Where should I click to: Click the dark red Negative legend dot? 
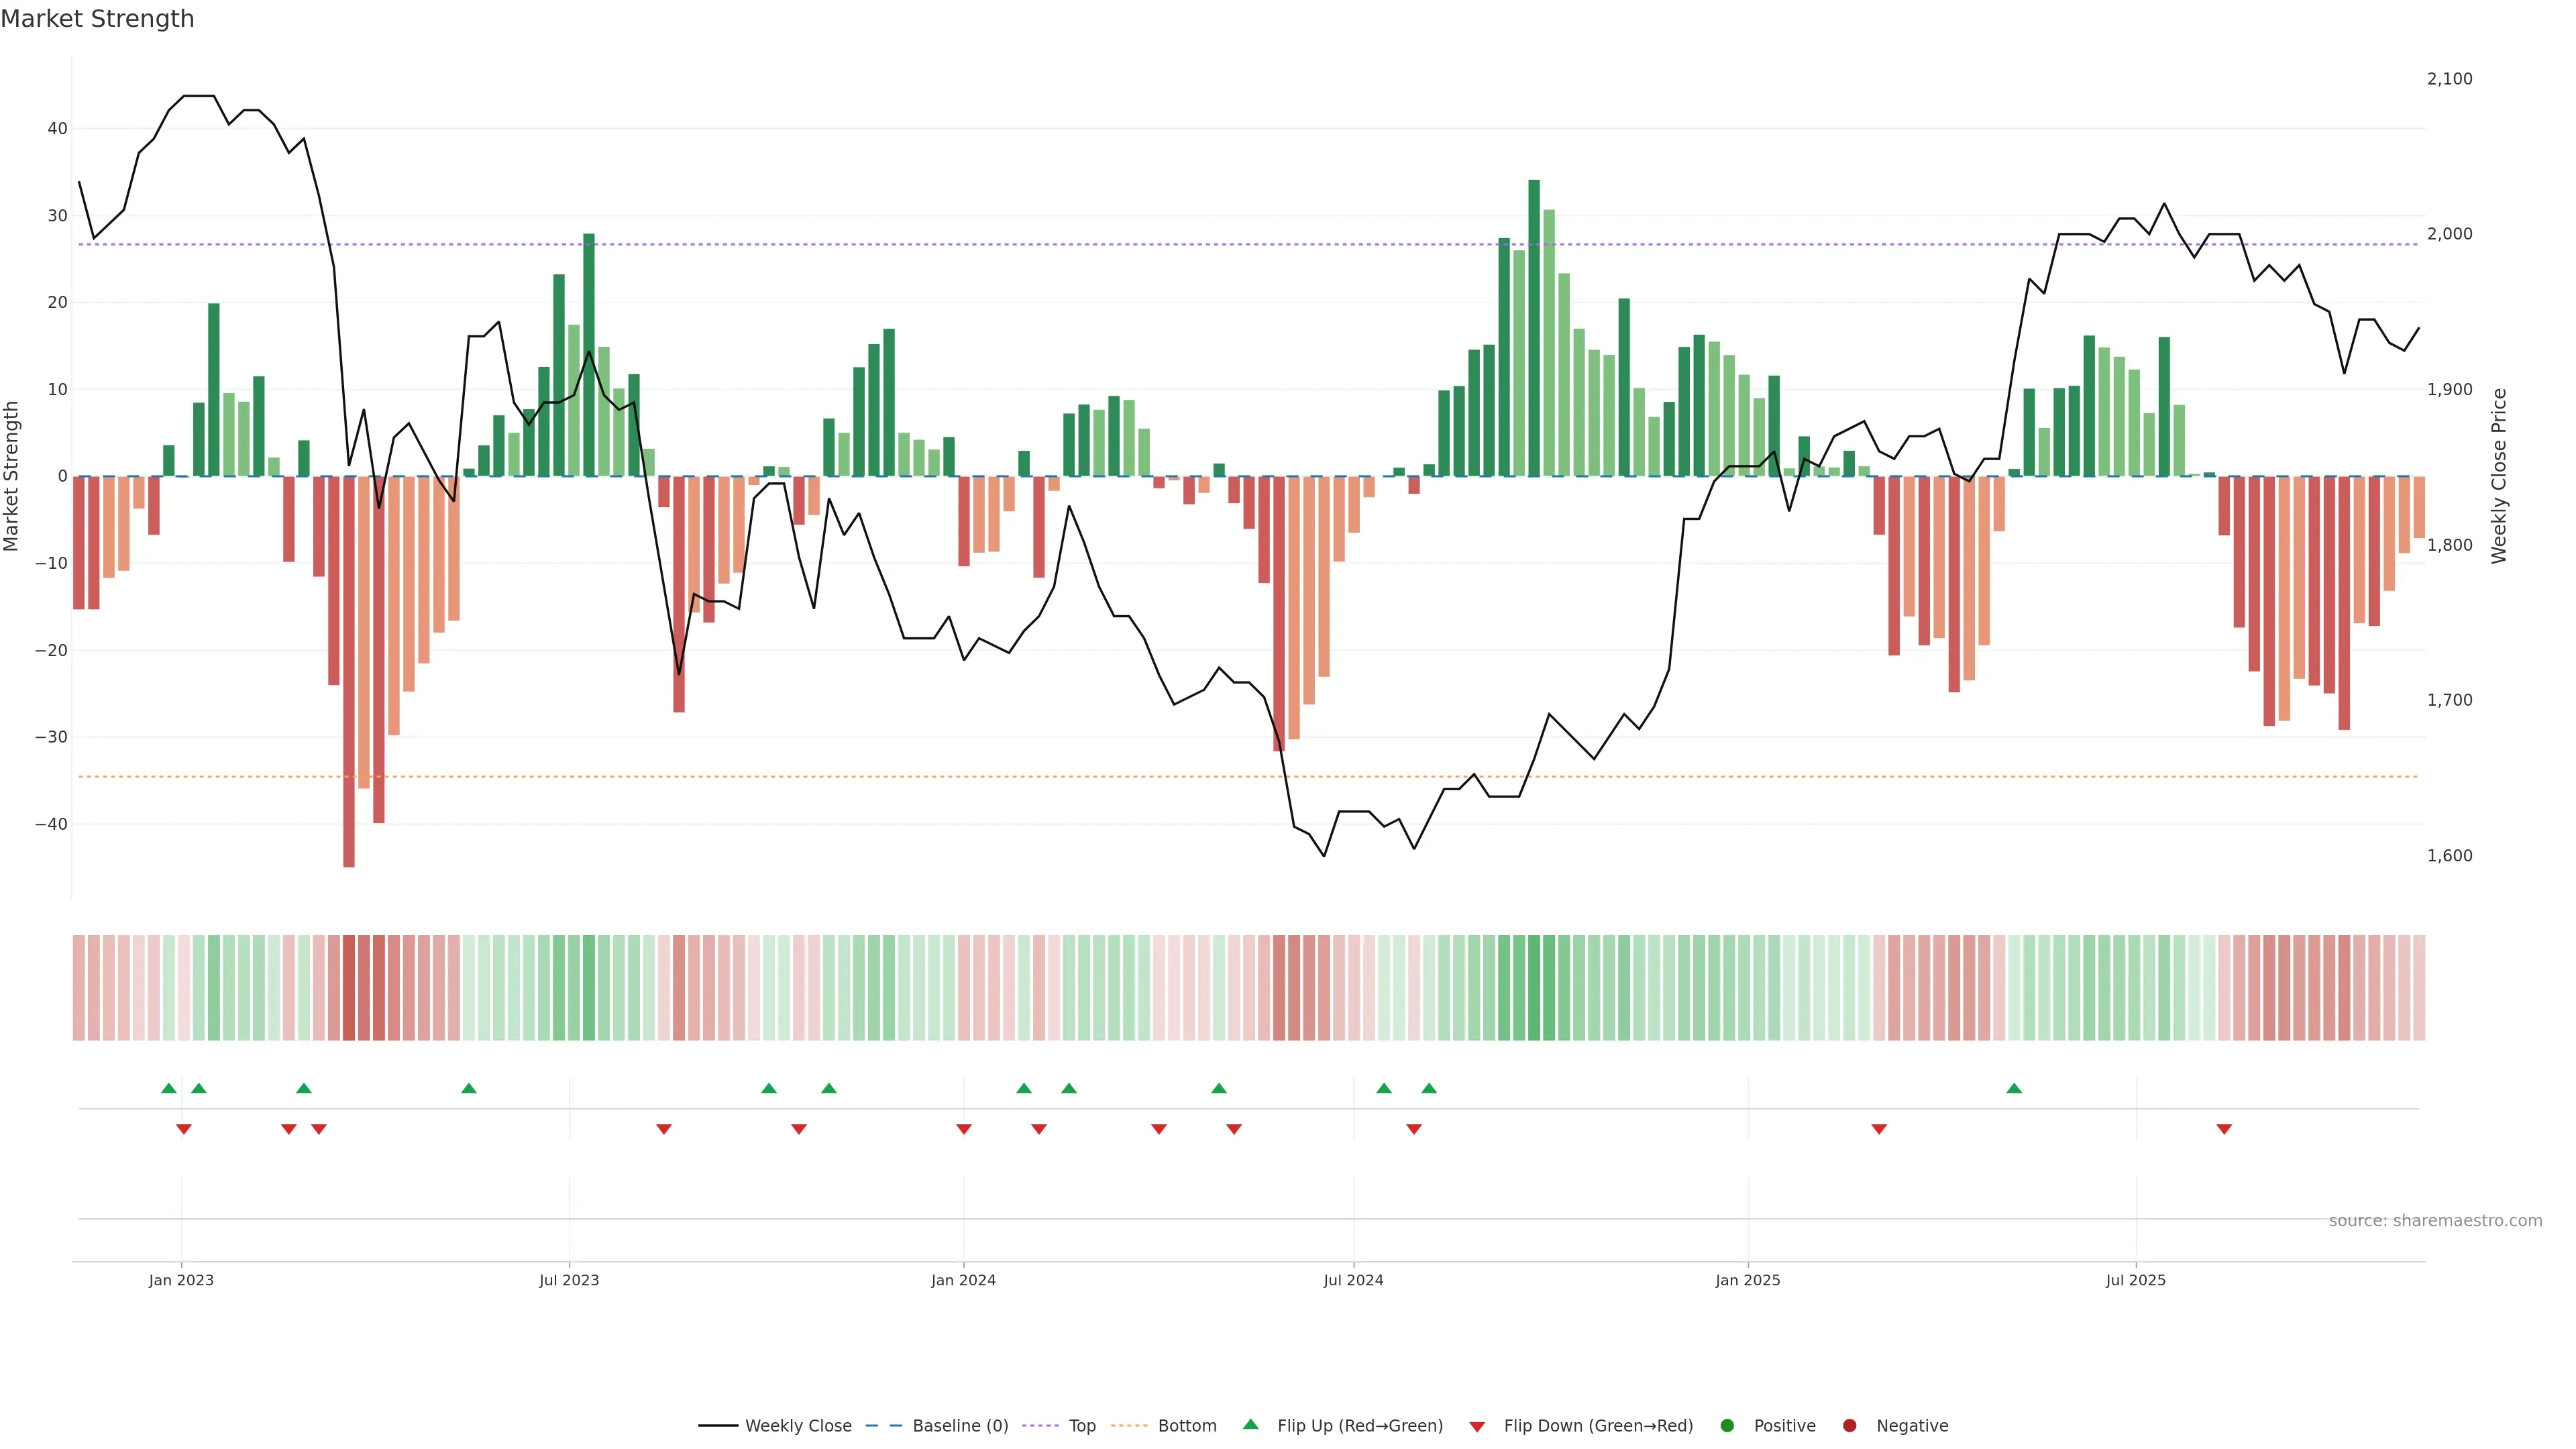[1849, 1426]
